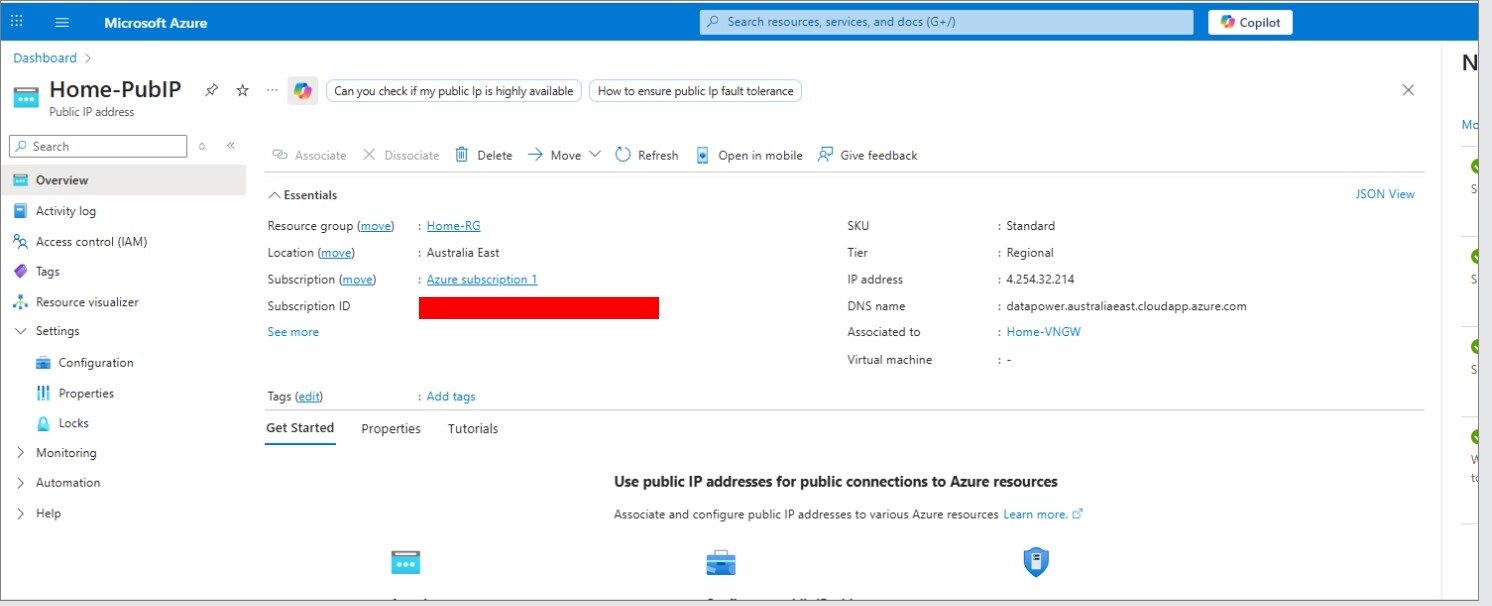Switch to the Tutorials tab
The image size is (1492, 606).
473,429
